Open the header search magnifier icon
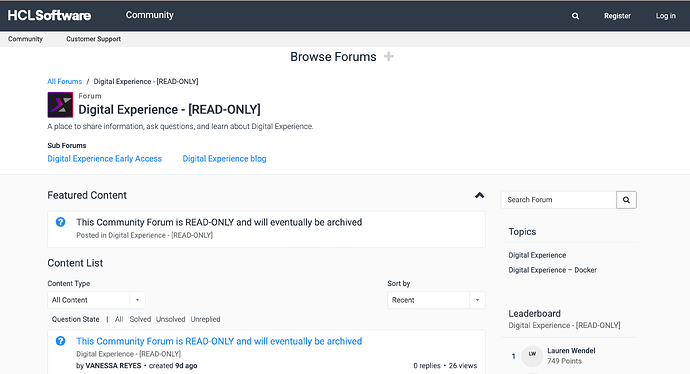Screen dimensions: 690x374 pyautogui.click(x=575, y=16)
